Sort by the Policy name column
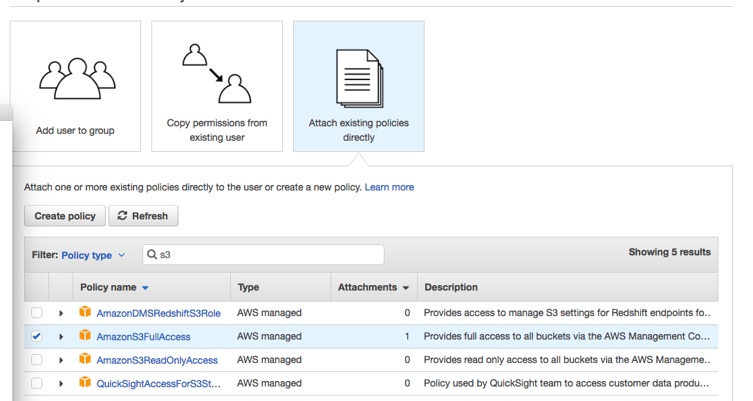The image size is (753, 401). point(114,287)
